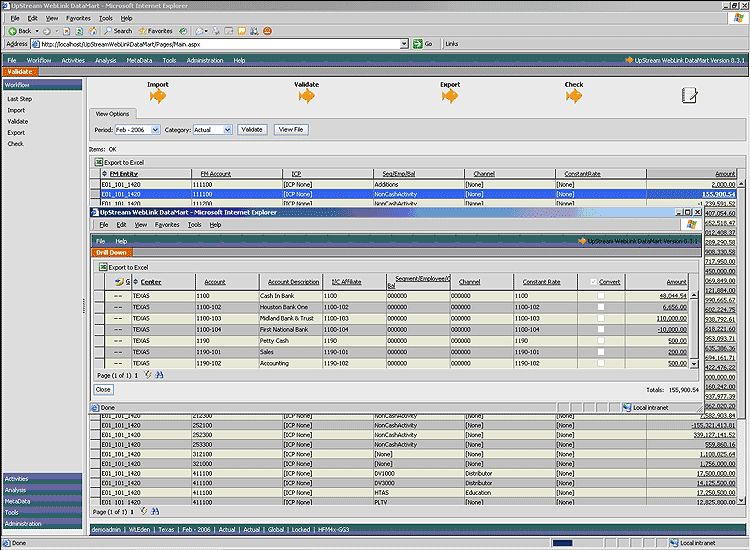
Task: Click the Home page icon
Action: 92,31
